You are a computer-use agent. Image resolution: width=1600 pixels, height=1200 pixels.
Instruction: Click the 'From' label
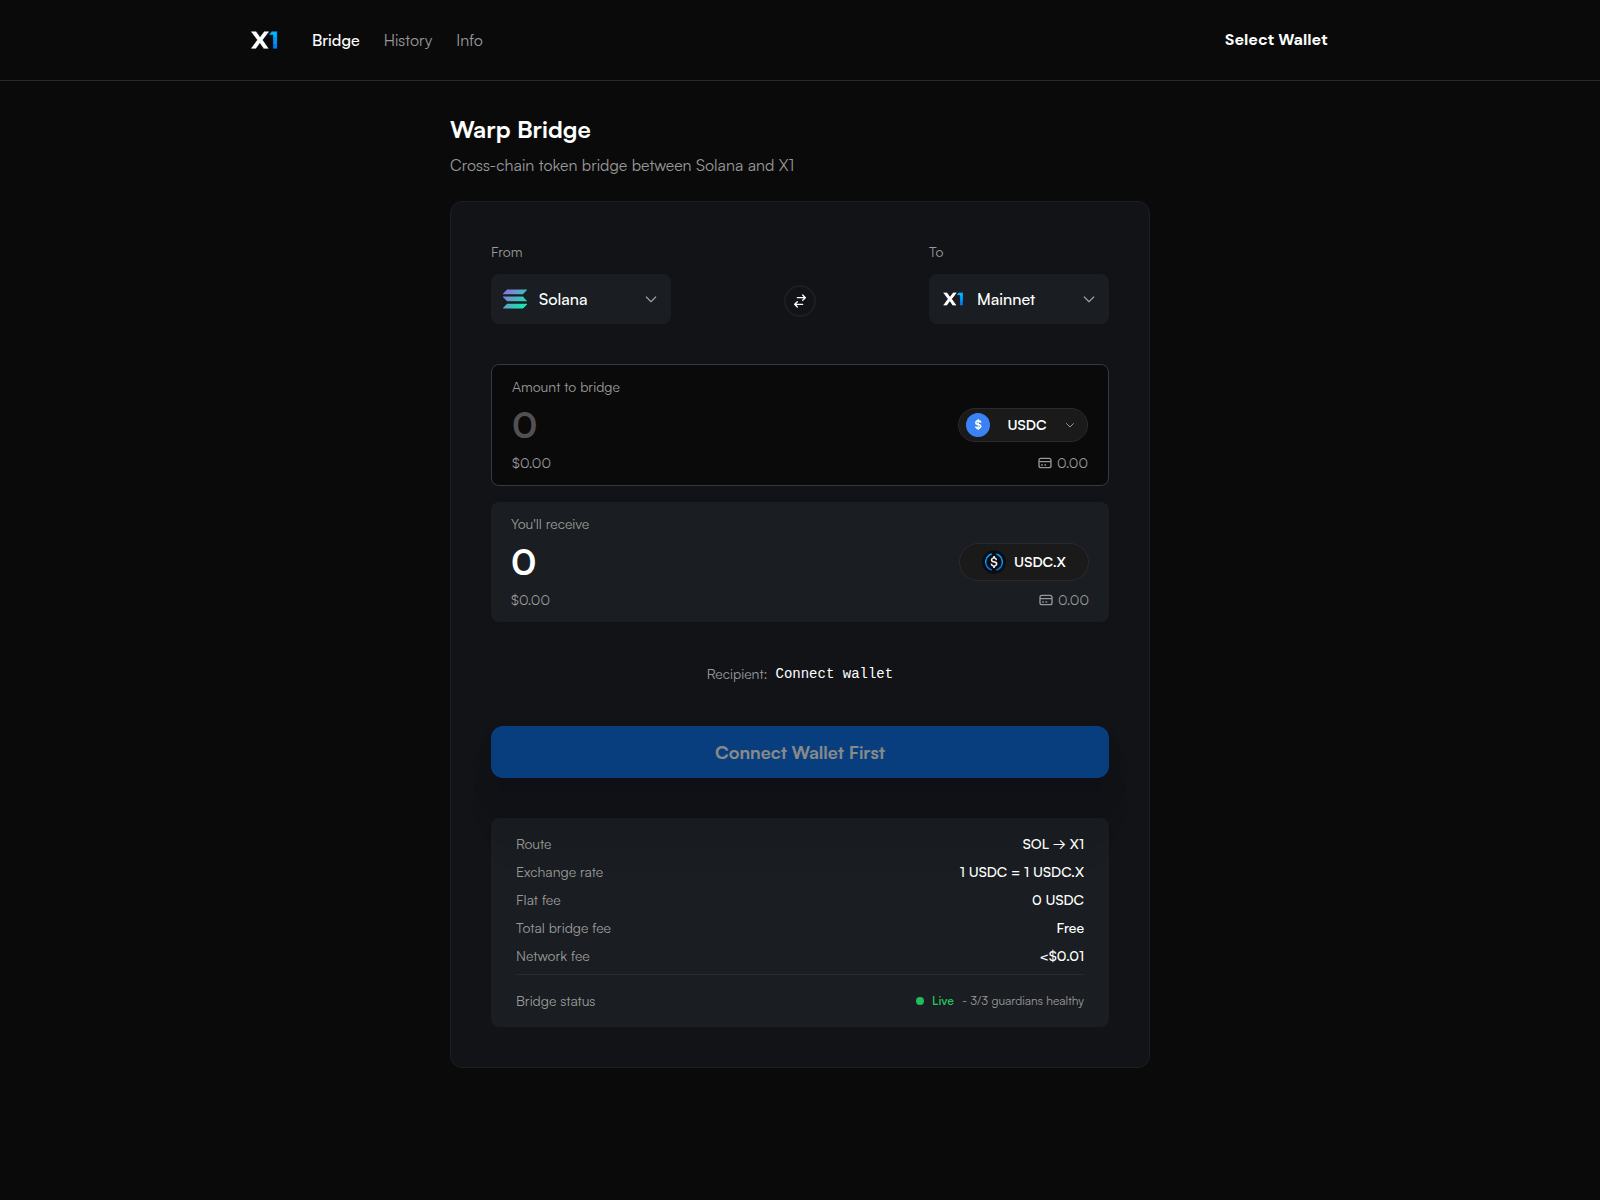(x=506, y=252)
